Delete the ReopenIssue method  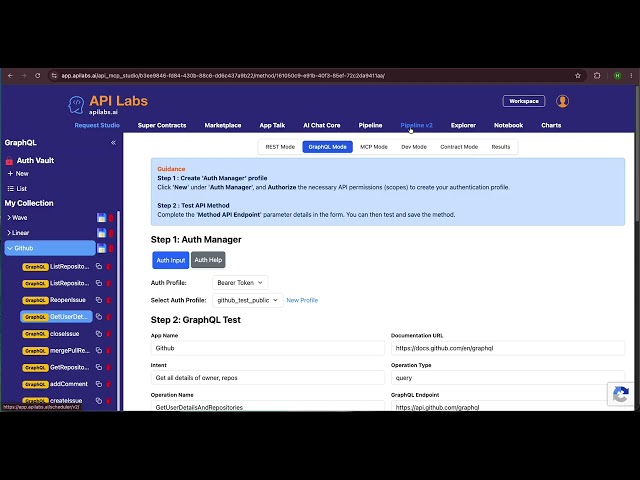tap(109, 300)
